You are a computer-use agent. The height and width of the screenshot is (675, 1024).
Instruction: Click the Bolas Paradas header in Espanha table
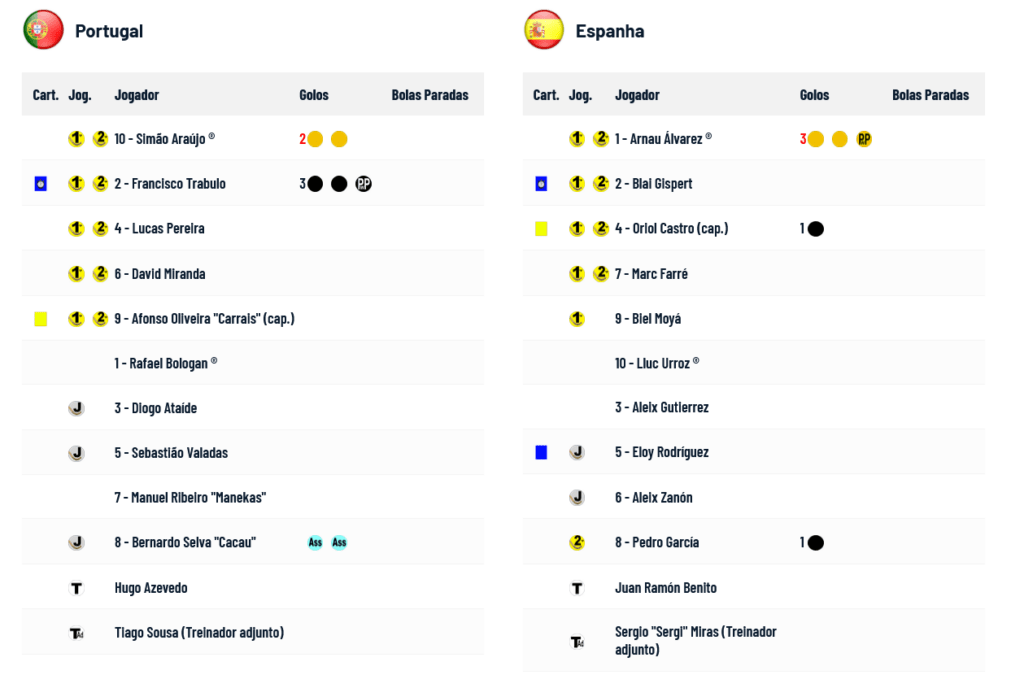tap(931, 95)
